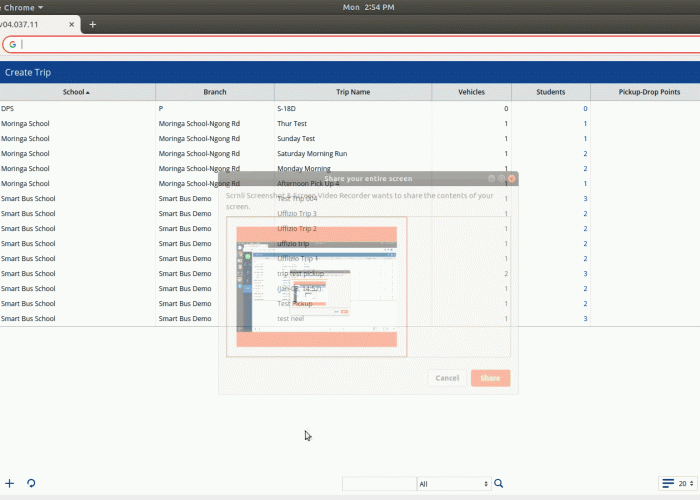Click the refresh icon in bottom bar
This screenshot has height=500, width=700.
[32, 483]
